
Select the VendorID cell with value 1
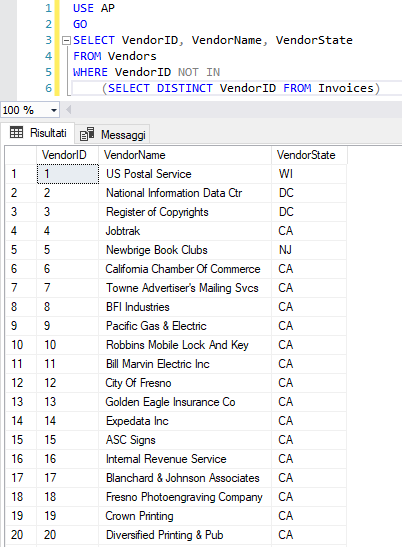pyautogui.click(x=68, y=174)
